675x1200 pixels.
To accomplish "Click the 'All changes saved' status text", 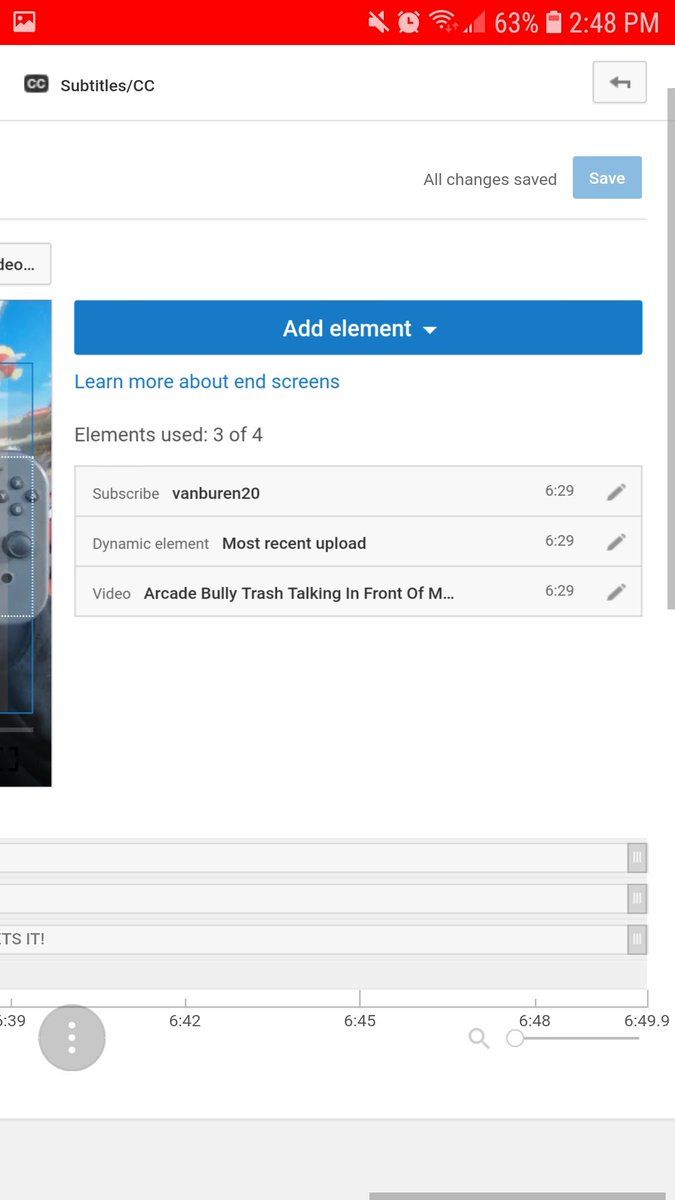I will pos(490,180).
